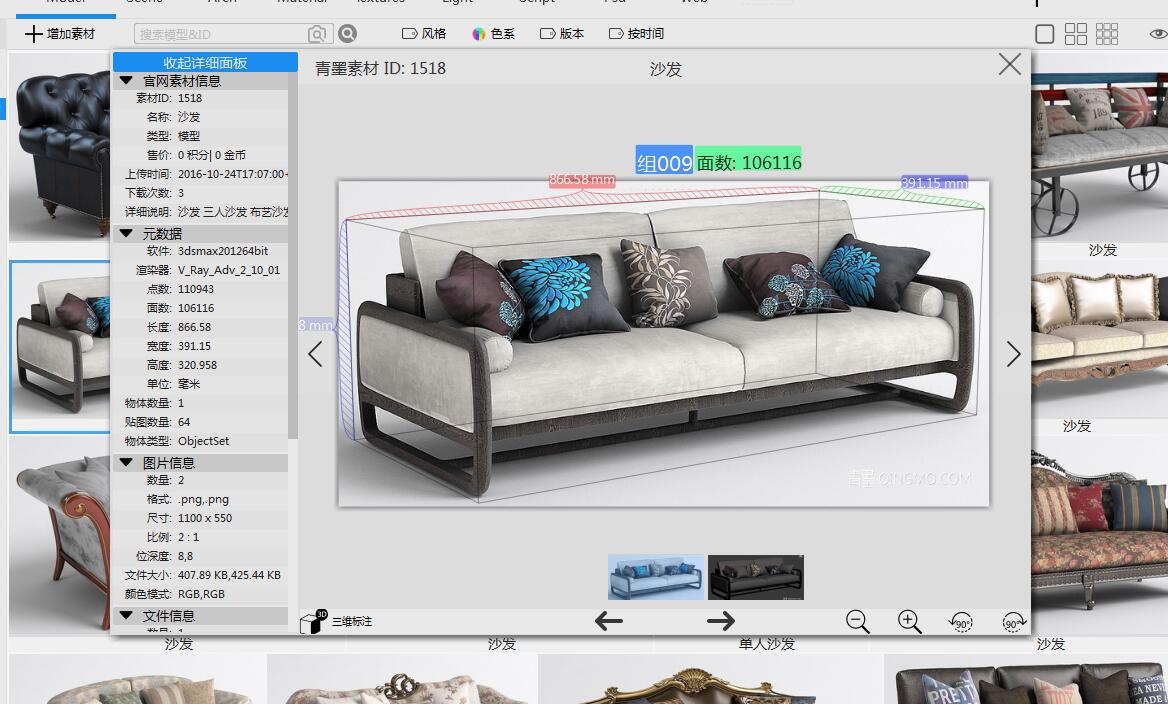Open the 按时间 sort-by-time filter

coord(636,34)
